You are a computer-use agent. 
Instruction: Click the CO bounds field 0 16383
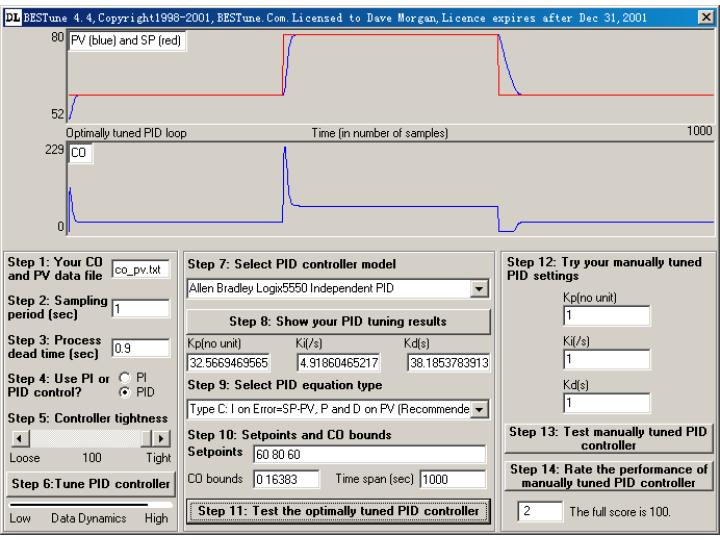[x=286, y=479]
